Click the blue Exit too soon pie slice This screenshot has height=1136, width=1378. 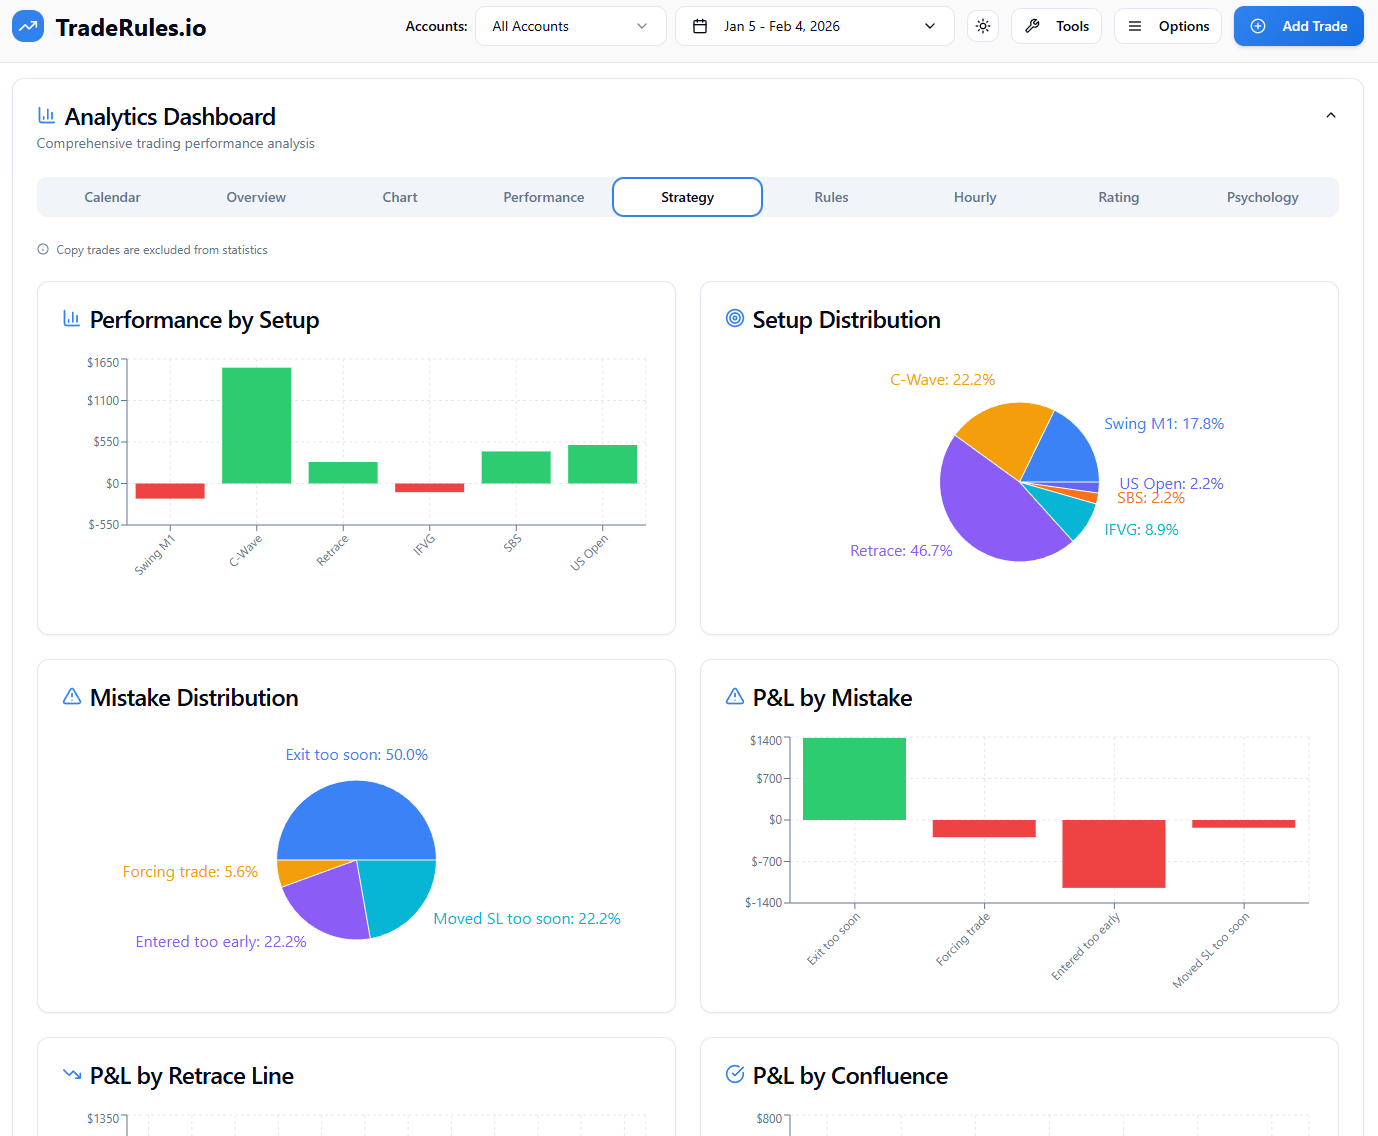356,822
